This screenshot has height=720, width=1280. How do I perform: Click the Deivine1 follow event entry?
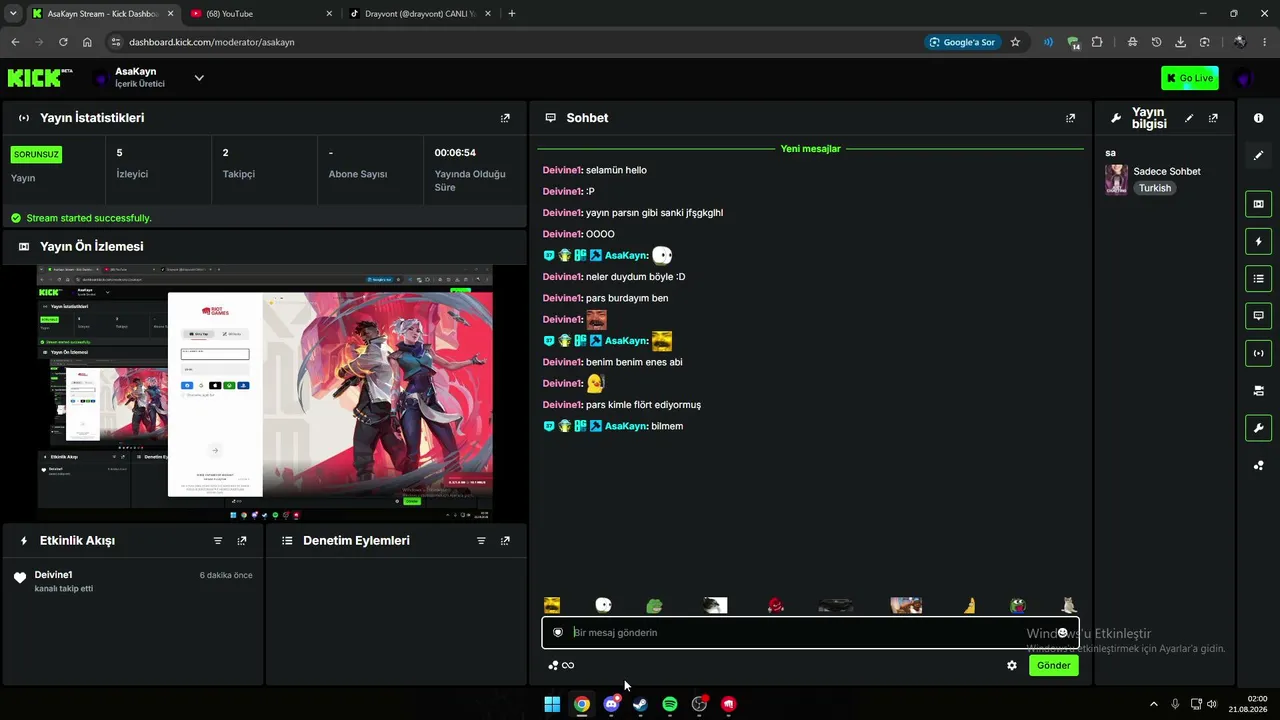click(132, 581)
